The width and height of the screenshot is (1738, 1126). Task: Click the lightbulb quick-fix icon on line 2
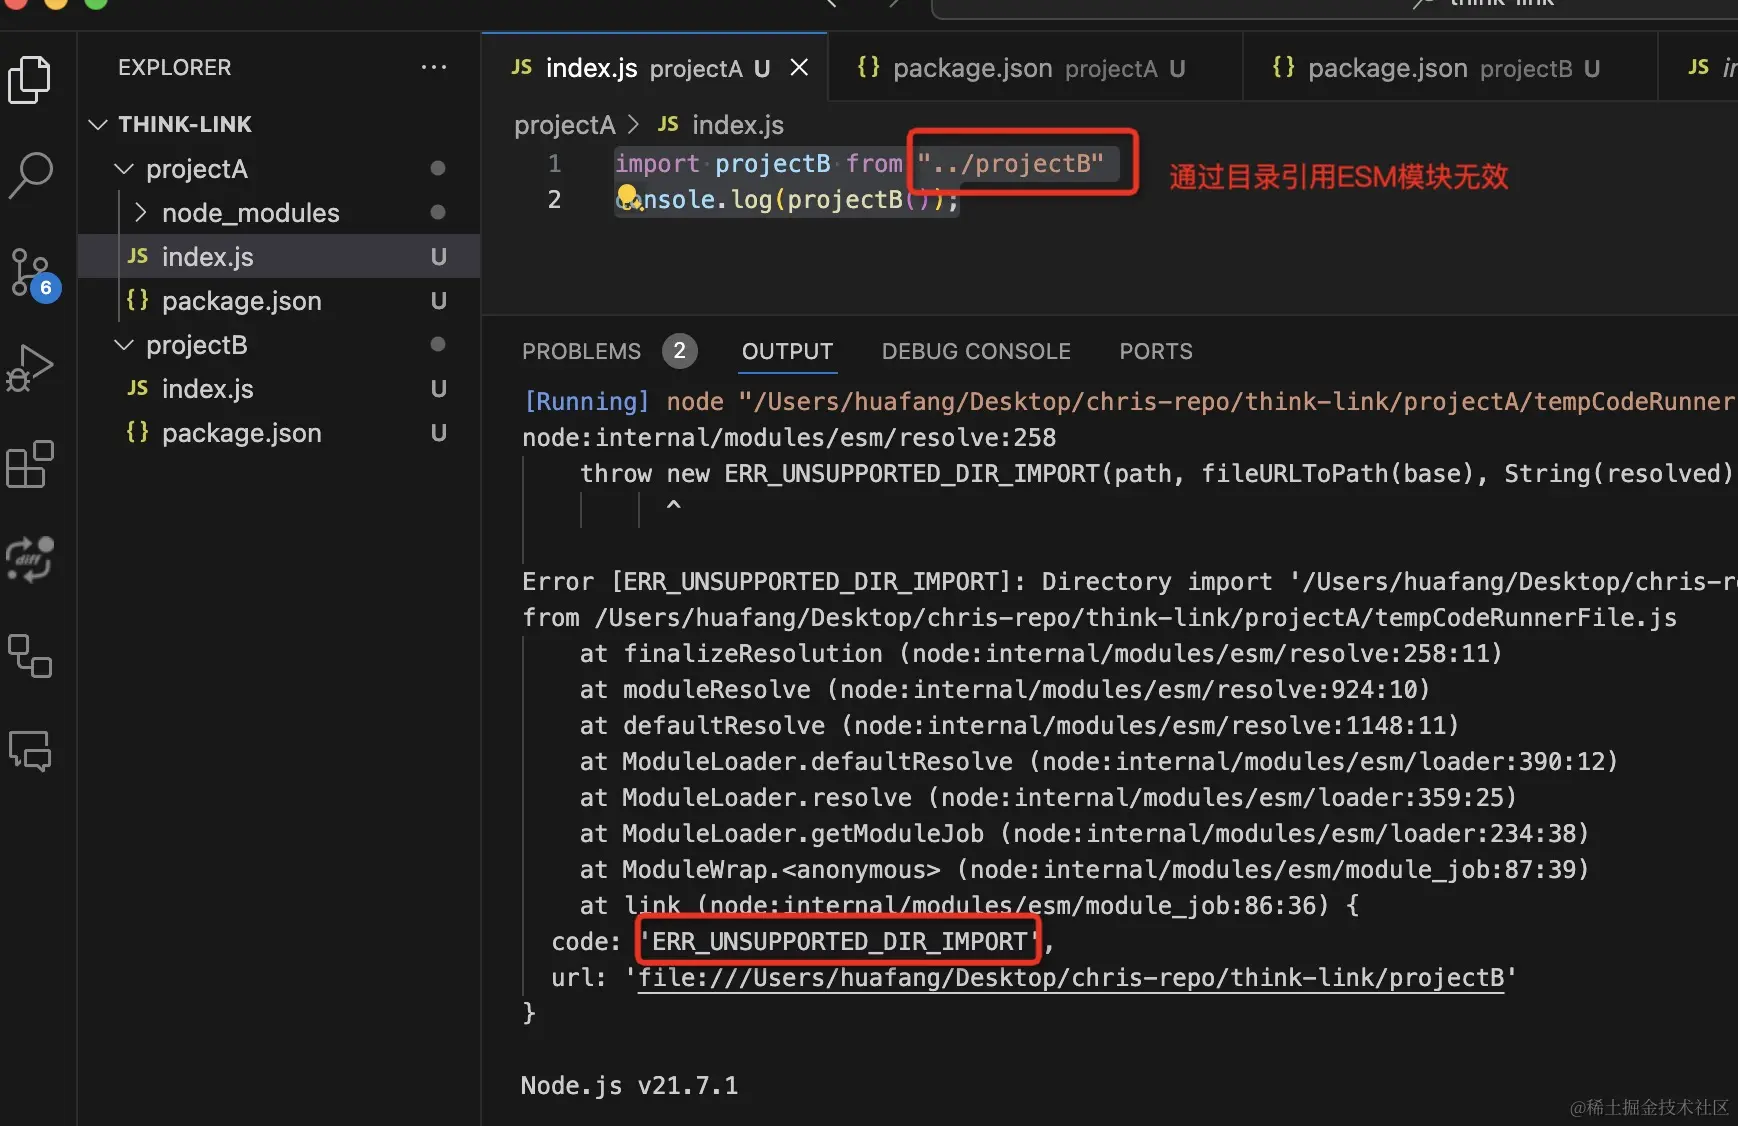[x=627, y=195]
